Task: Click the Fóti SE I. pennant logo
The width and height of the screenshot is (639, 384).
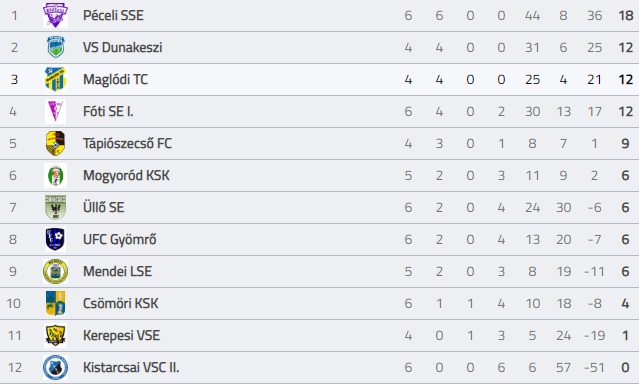Action: point(55,111)
